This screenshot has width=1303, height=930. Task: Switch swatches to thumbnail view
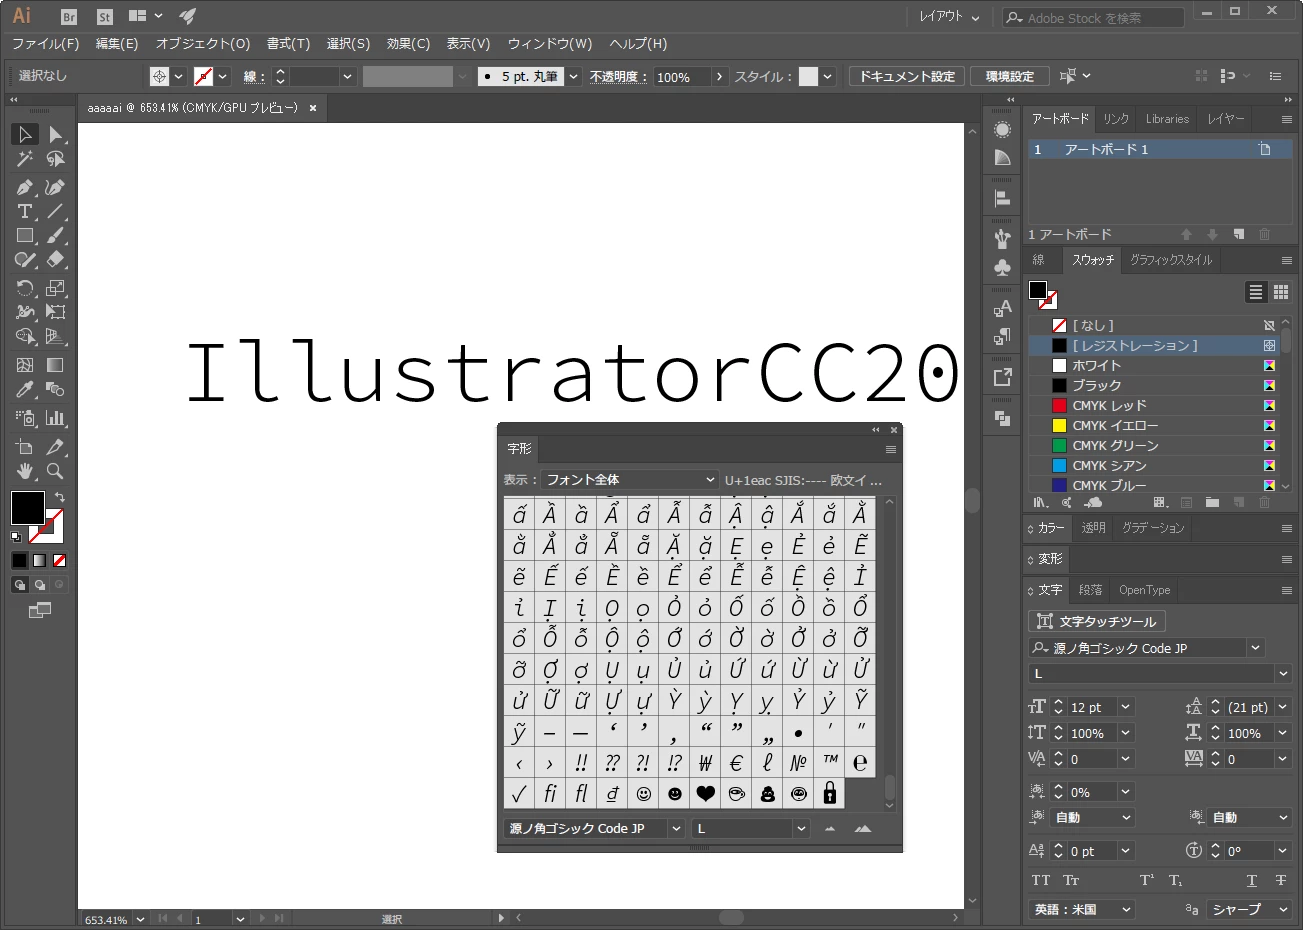click(x=1281, y=292)
